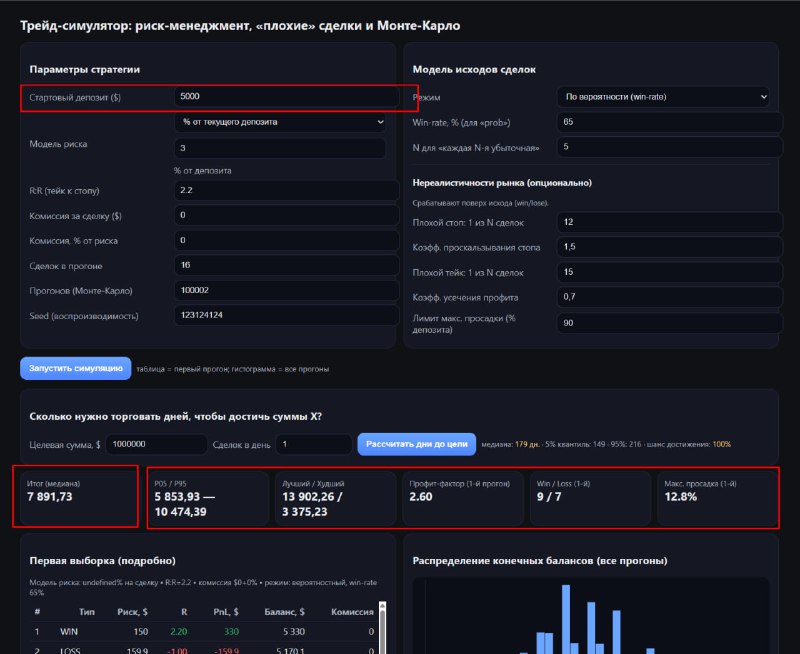Click the Прогонов (Монте-Карло) field

(x=286, y=290)
